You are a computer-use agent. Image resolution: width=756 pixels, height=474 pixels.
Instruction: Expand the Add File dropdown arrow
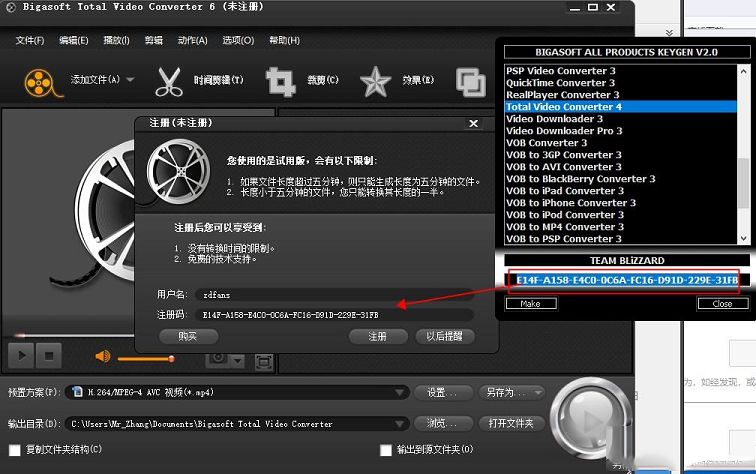130,80
